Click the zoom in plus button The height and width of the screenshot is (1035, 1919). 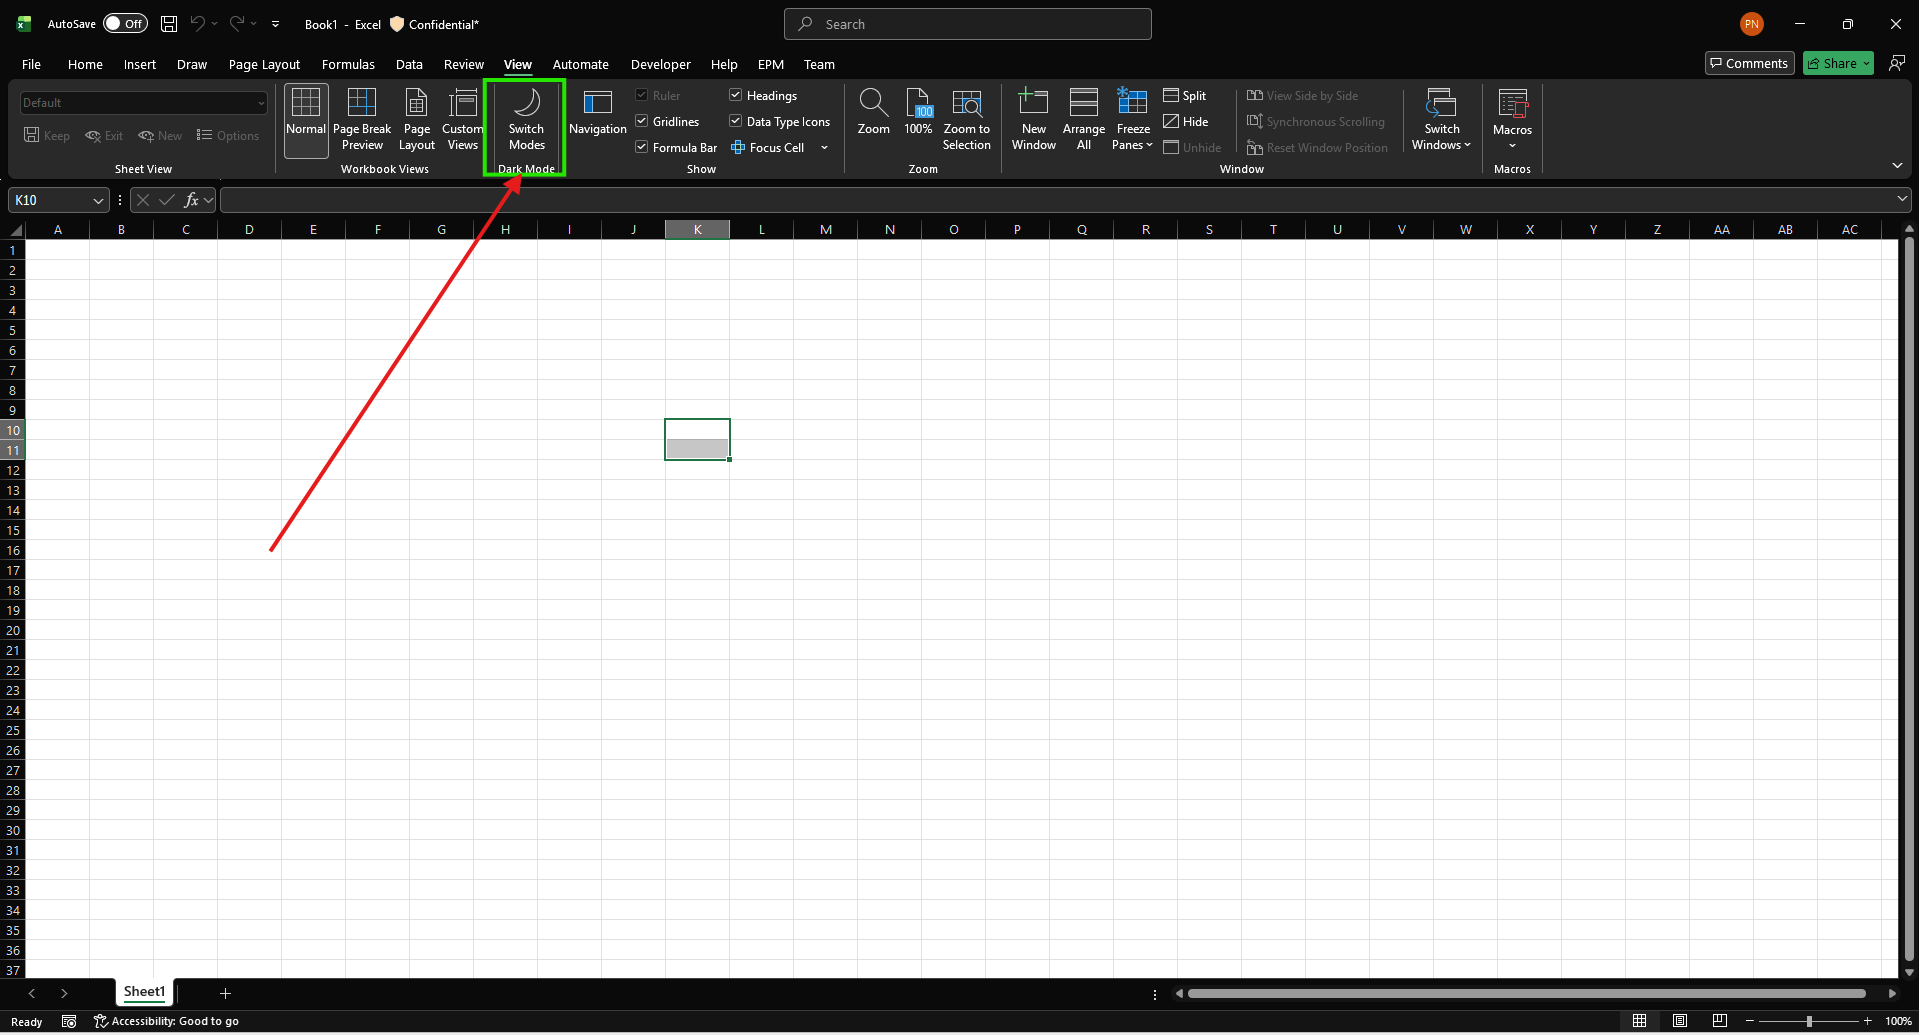(x=1867, y=1022)
